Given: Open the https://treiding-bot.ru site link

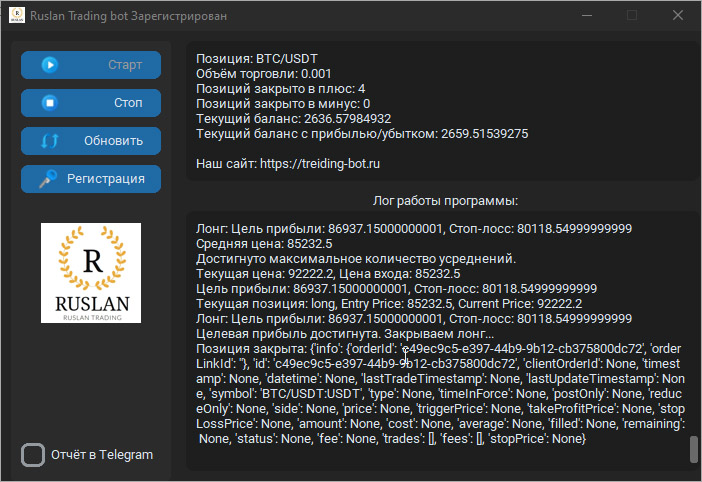Looking at the screenshot, I should 320,164.
